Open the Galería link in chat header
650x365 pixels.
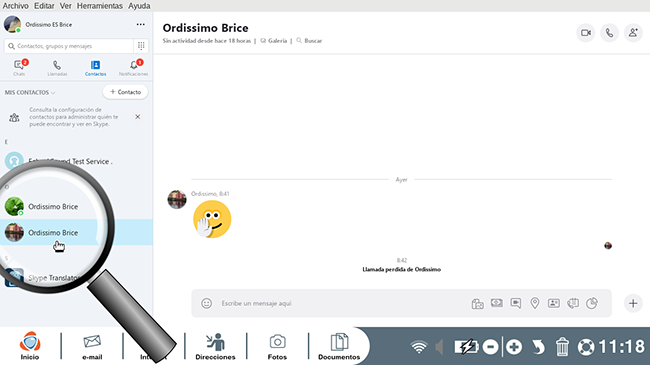[x=274, y=41]
